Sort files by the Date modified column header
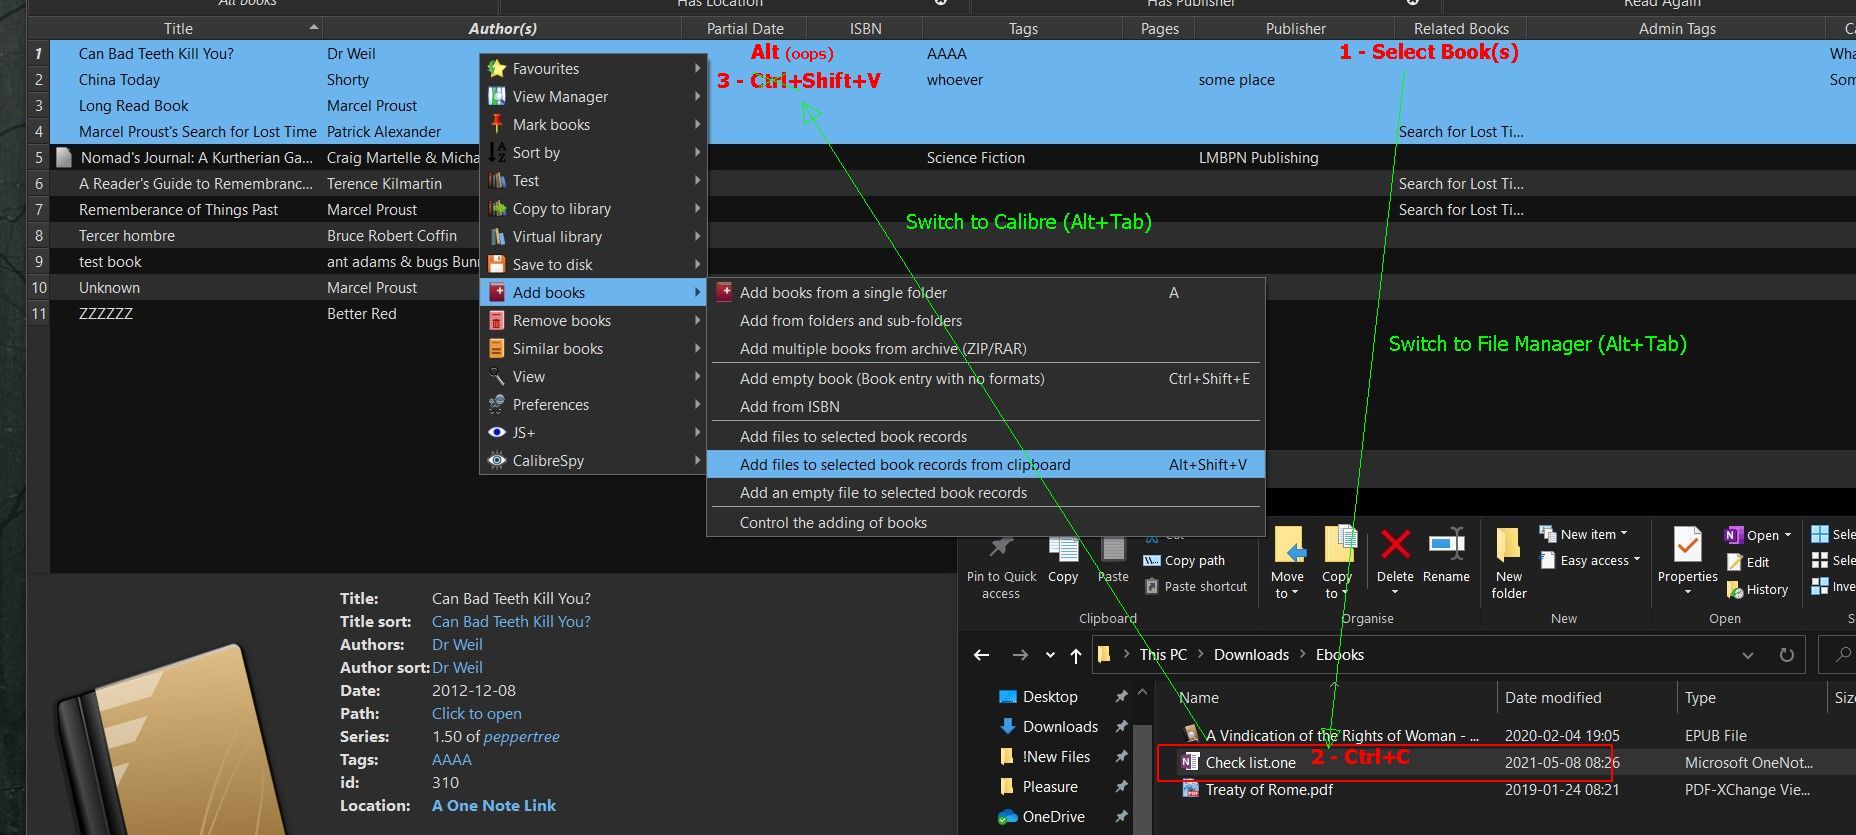This screenshot has height=835, width=1856. [1553, 697]
